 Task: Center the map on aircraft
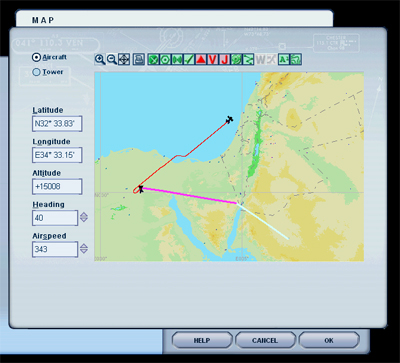point(124,60)
